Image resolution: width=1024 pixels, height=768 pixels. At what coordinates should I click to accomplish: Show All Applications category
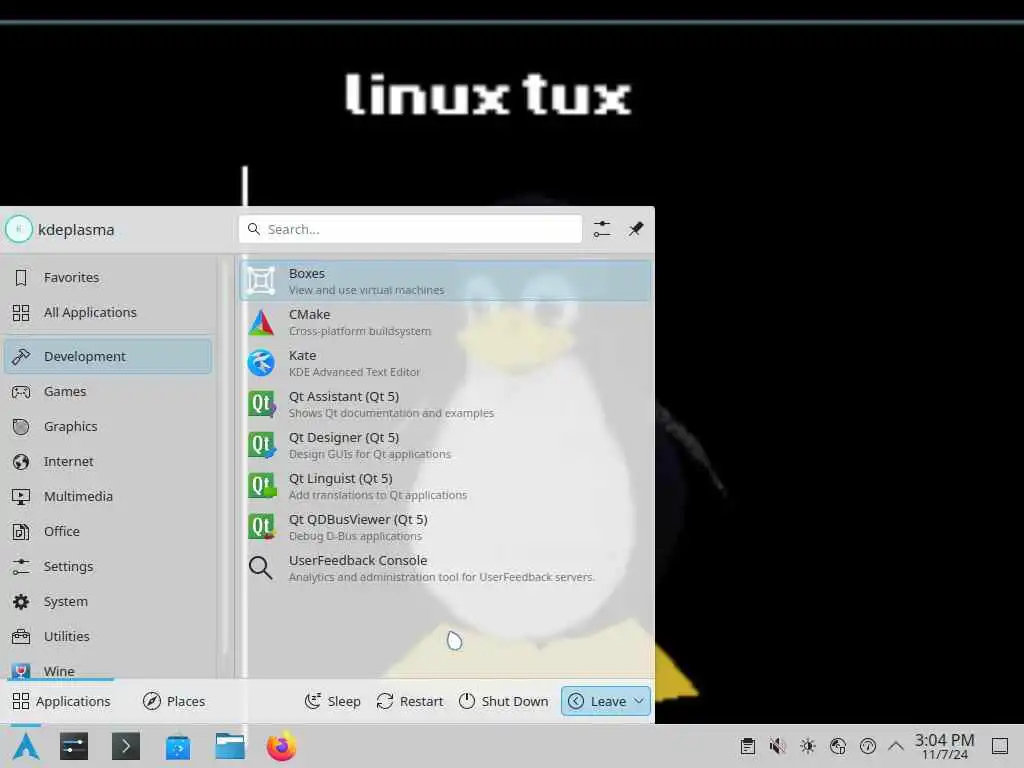pyautogui.click(x=108, y=312)
